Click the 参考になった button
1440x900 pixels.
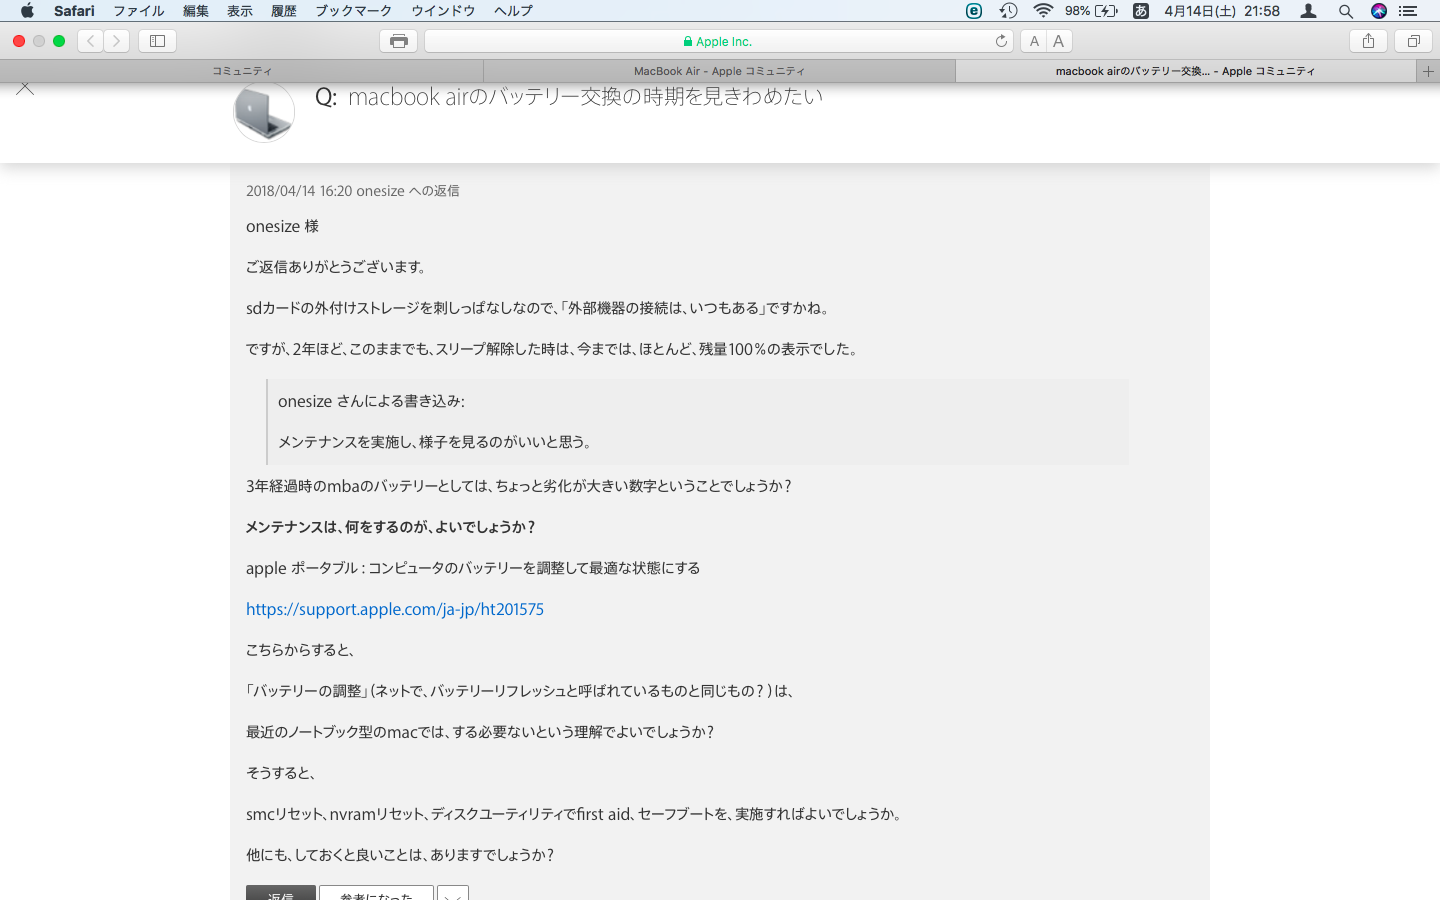tap(376, 893)
